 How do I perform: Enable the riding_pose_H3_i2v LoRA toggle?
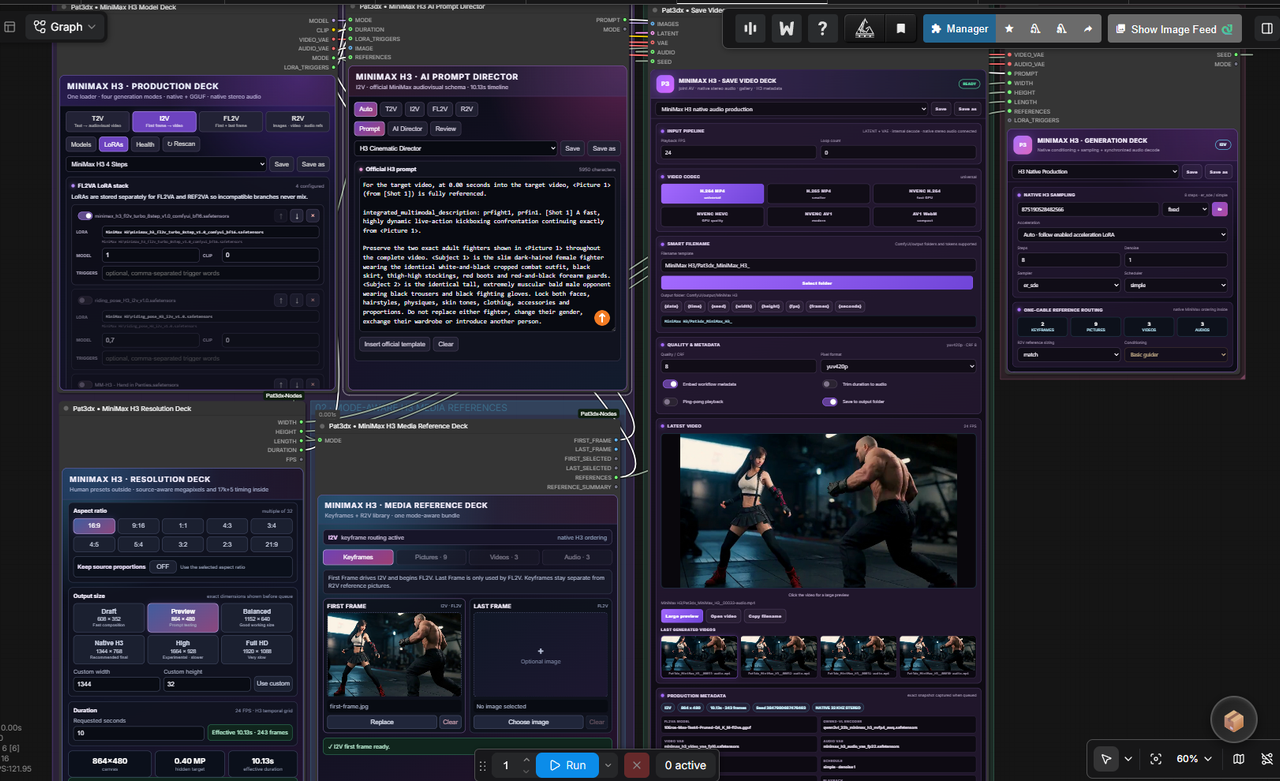pos(85,299)
